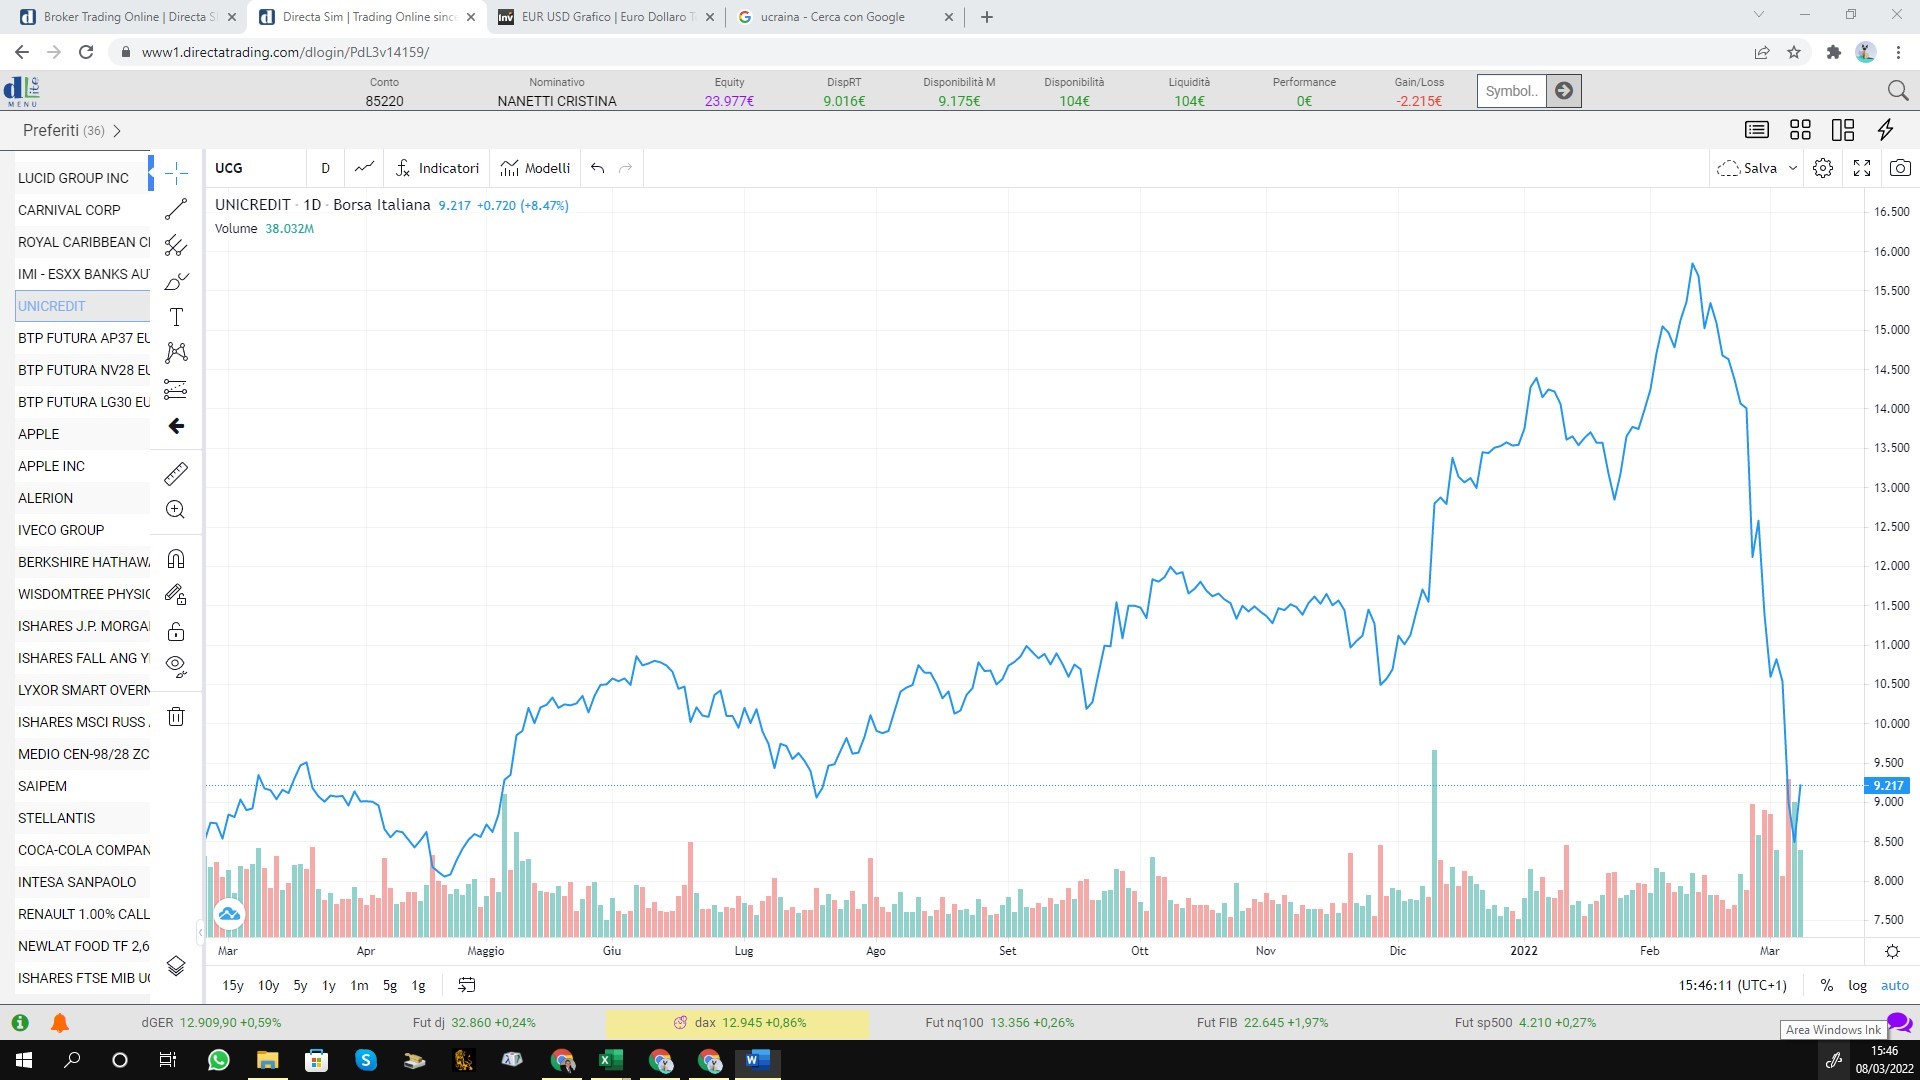
Task: Select the brush drawing tool
Action: pos(176,281)
